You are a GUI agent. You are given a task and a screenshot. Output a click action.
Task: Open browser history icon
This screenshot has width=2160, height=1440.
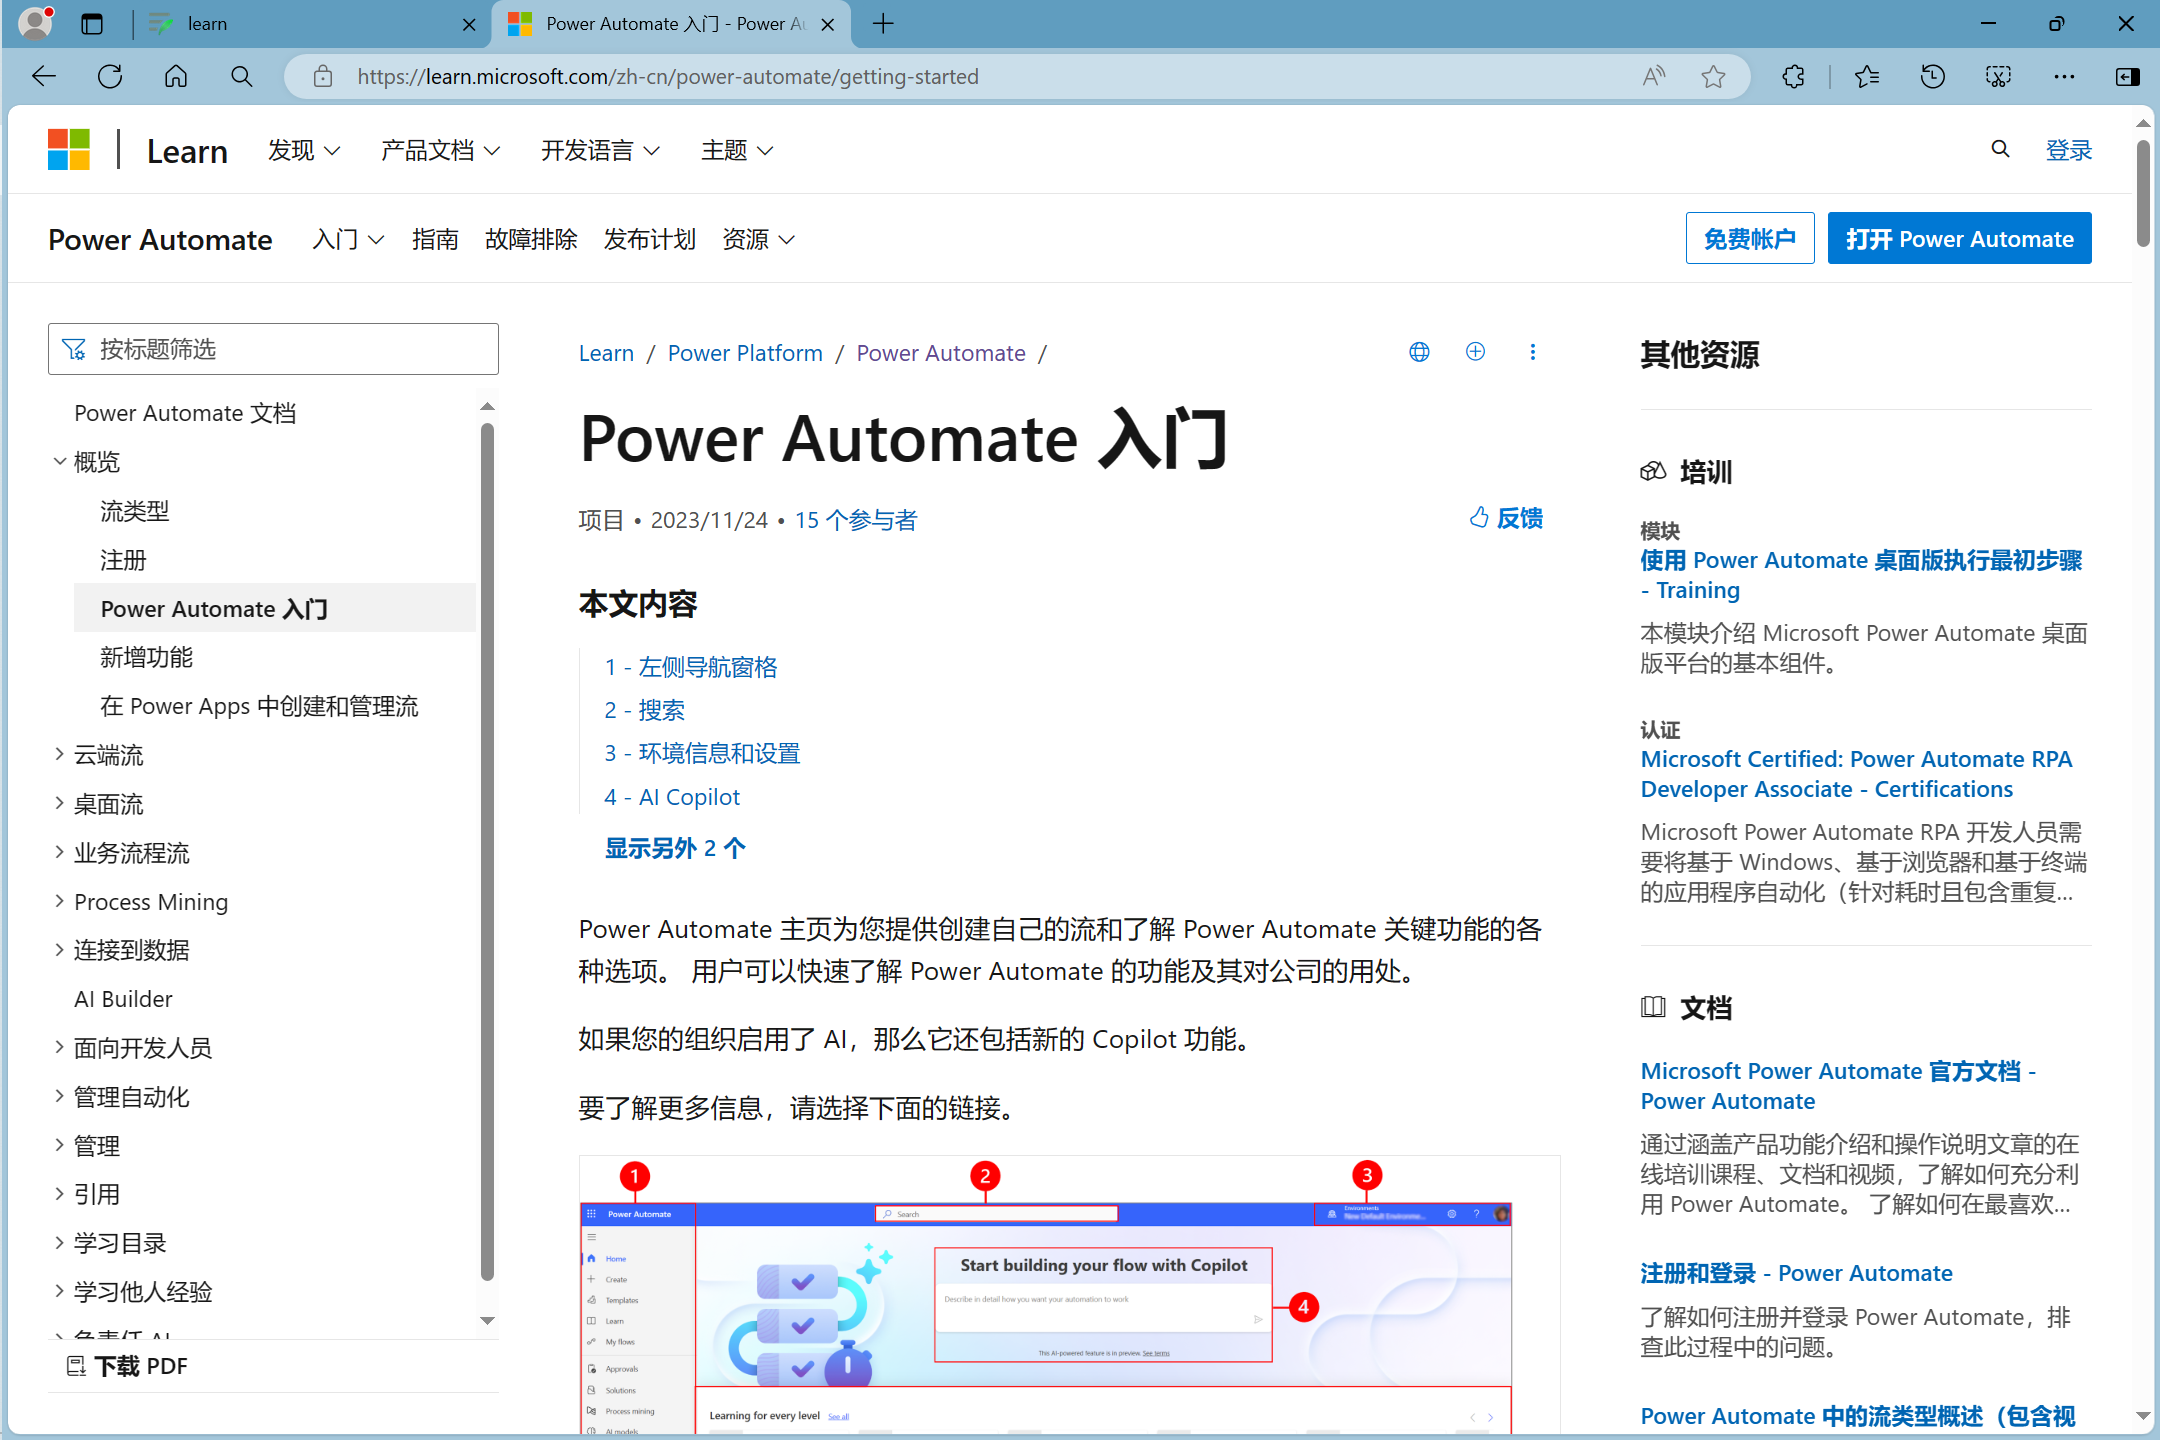click(x=1932, y=77)
